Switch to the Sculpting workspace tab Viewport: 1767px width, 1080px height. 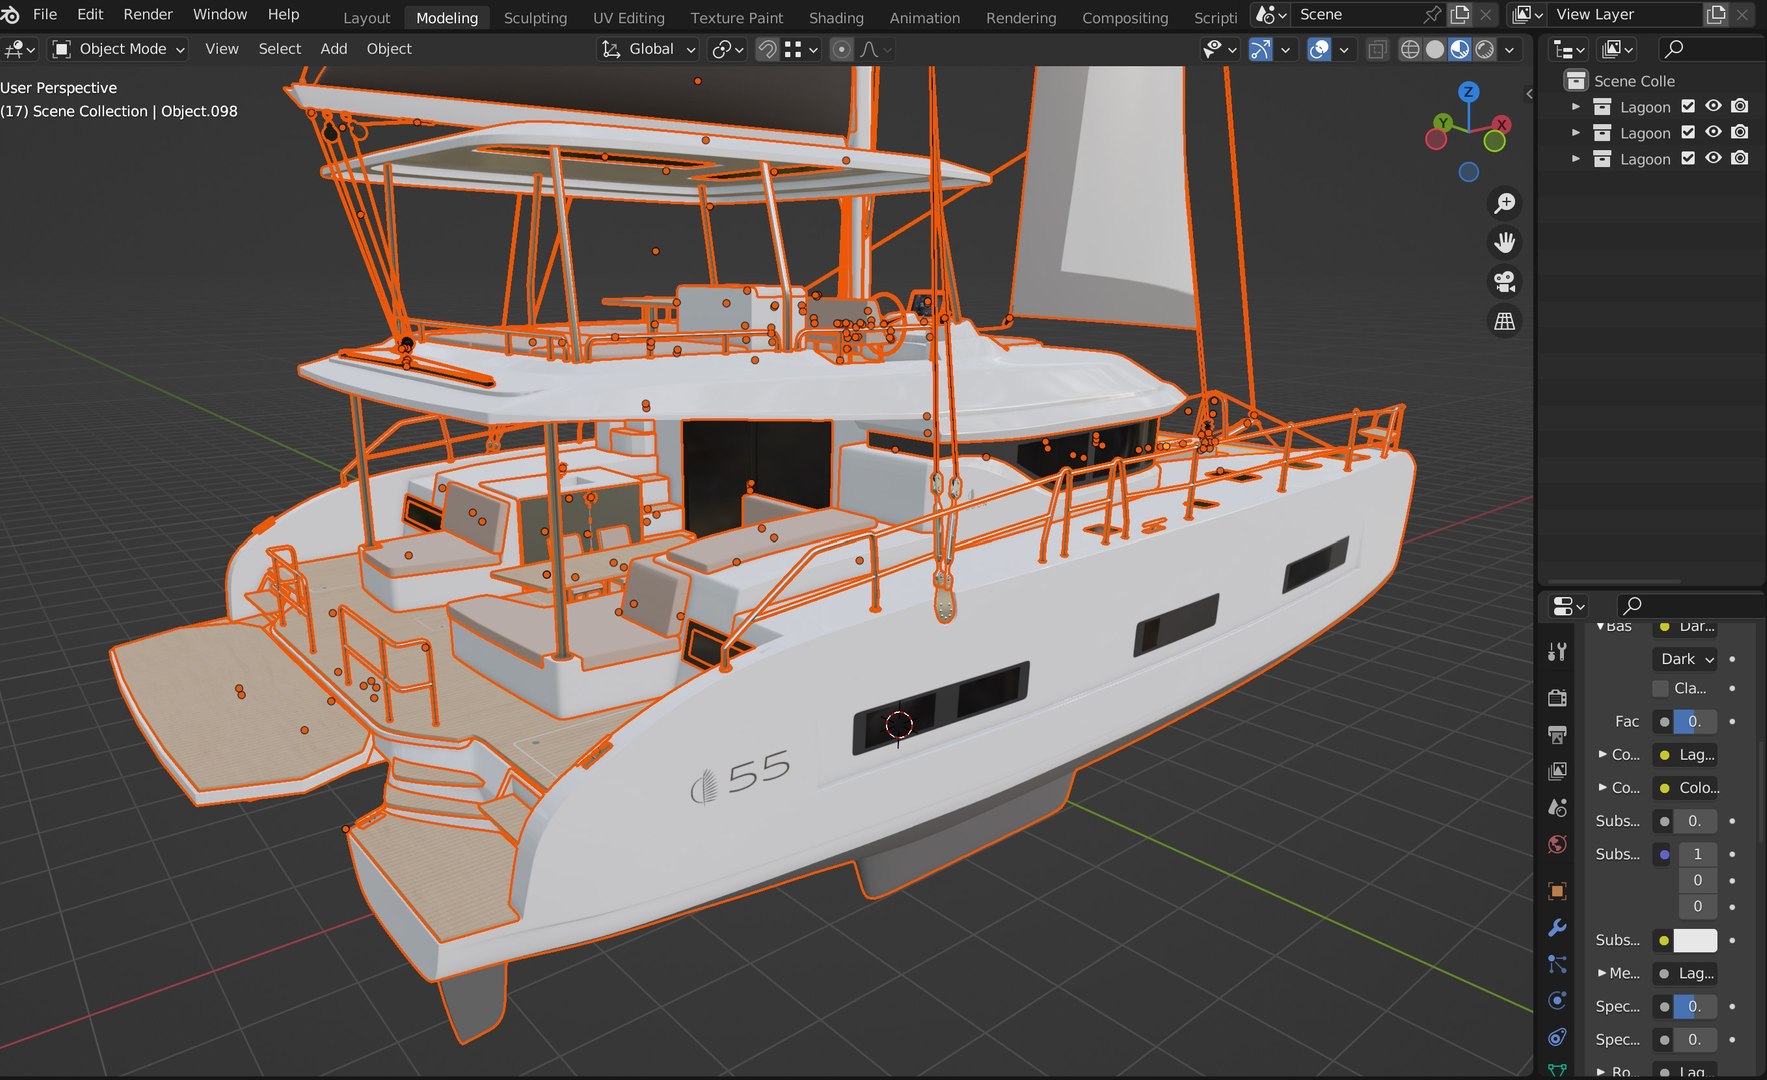[535, 18]
